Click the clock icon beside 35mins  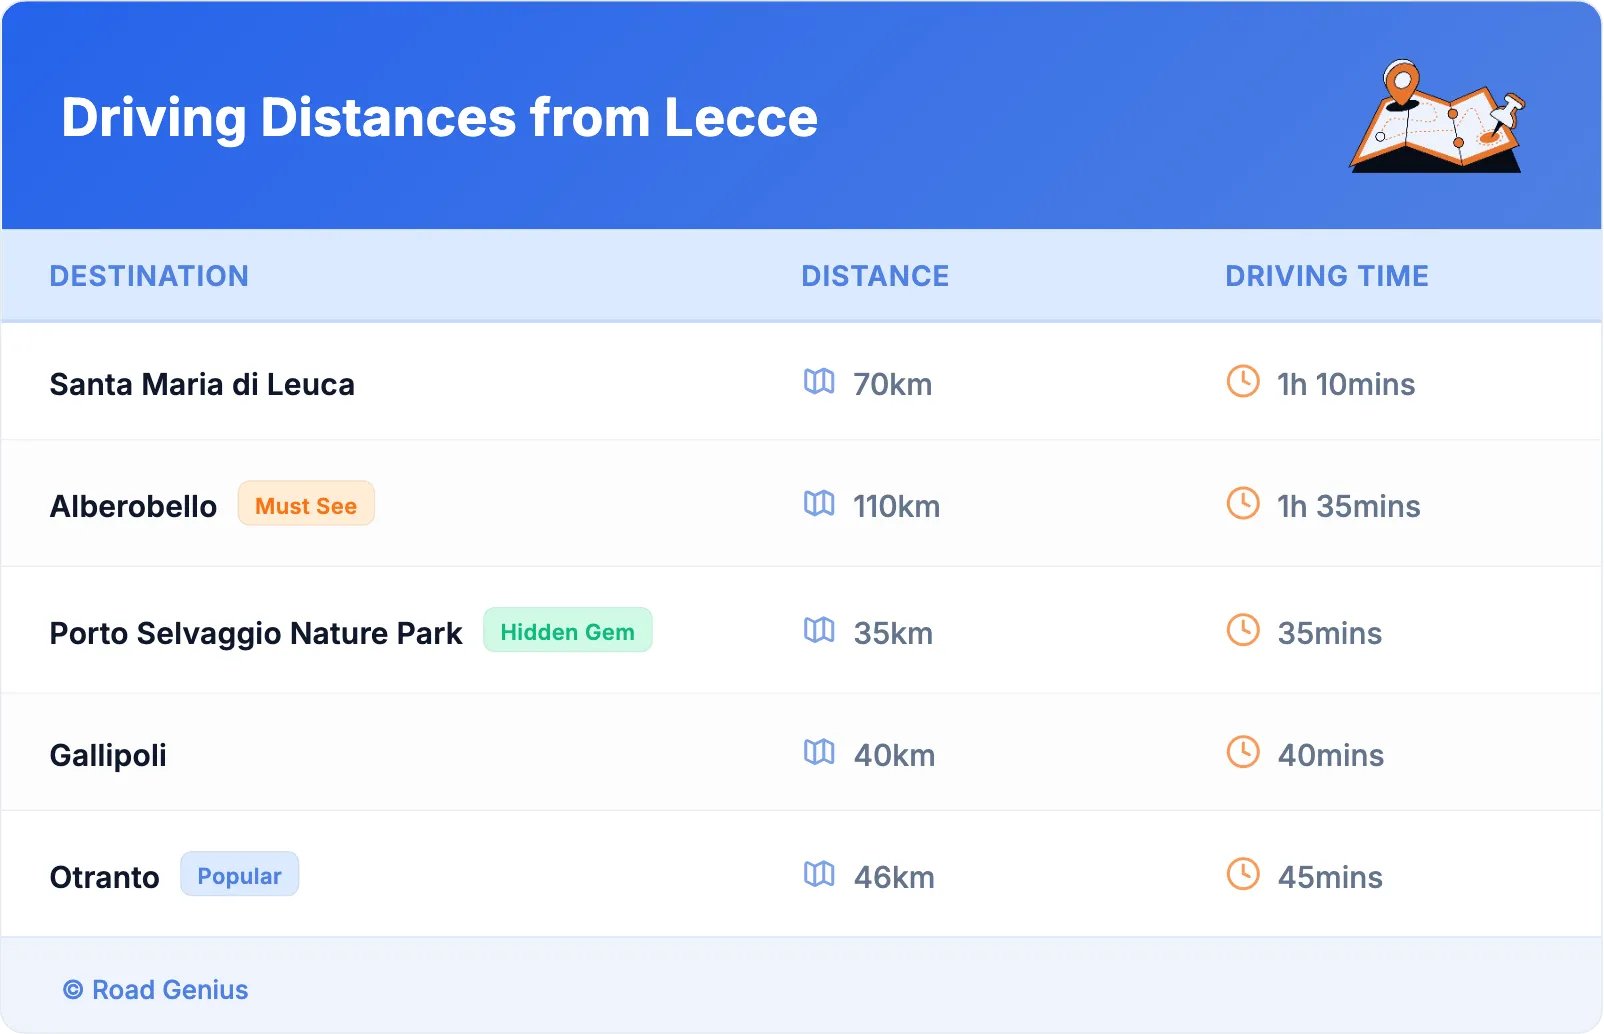pyautogui.click(x=1243, y=630)
